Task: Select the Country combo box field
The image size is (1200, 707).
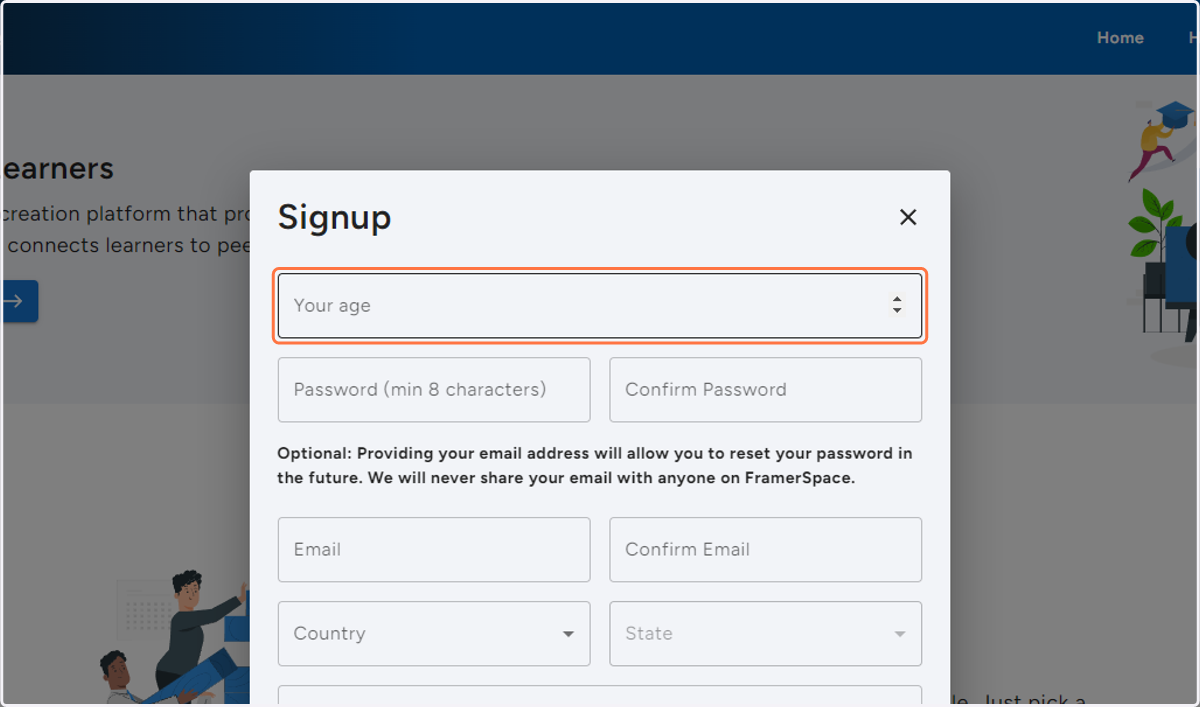Action: tap(434, 634)
